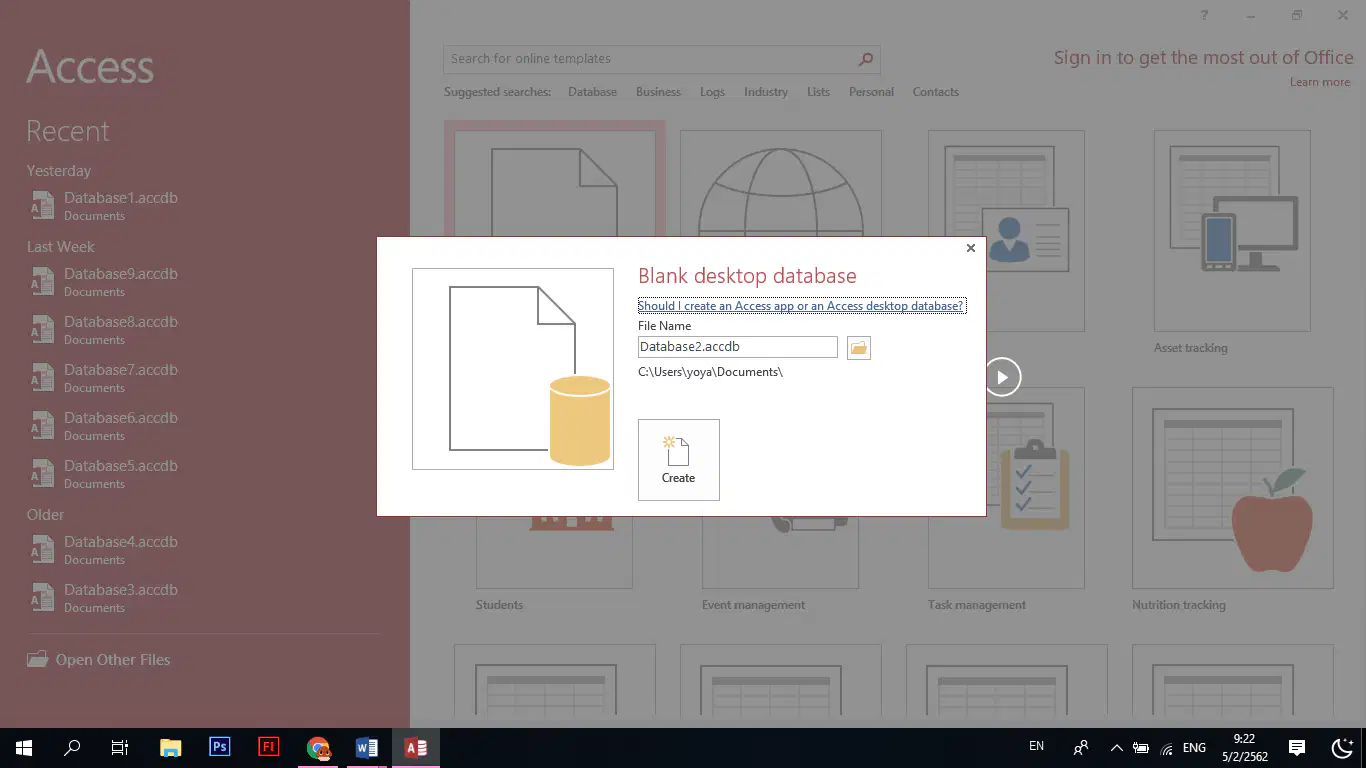Image resolution: width=1366 pixels, height=768 pixels.
Task: Switch to Chrome on the taskbar
Action: 318,747
